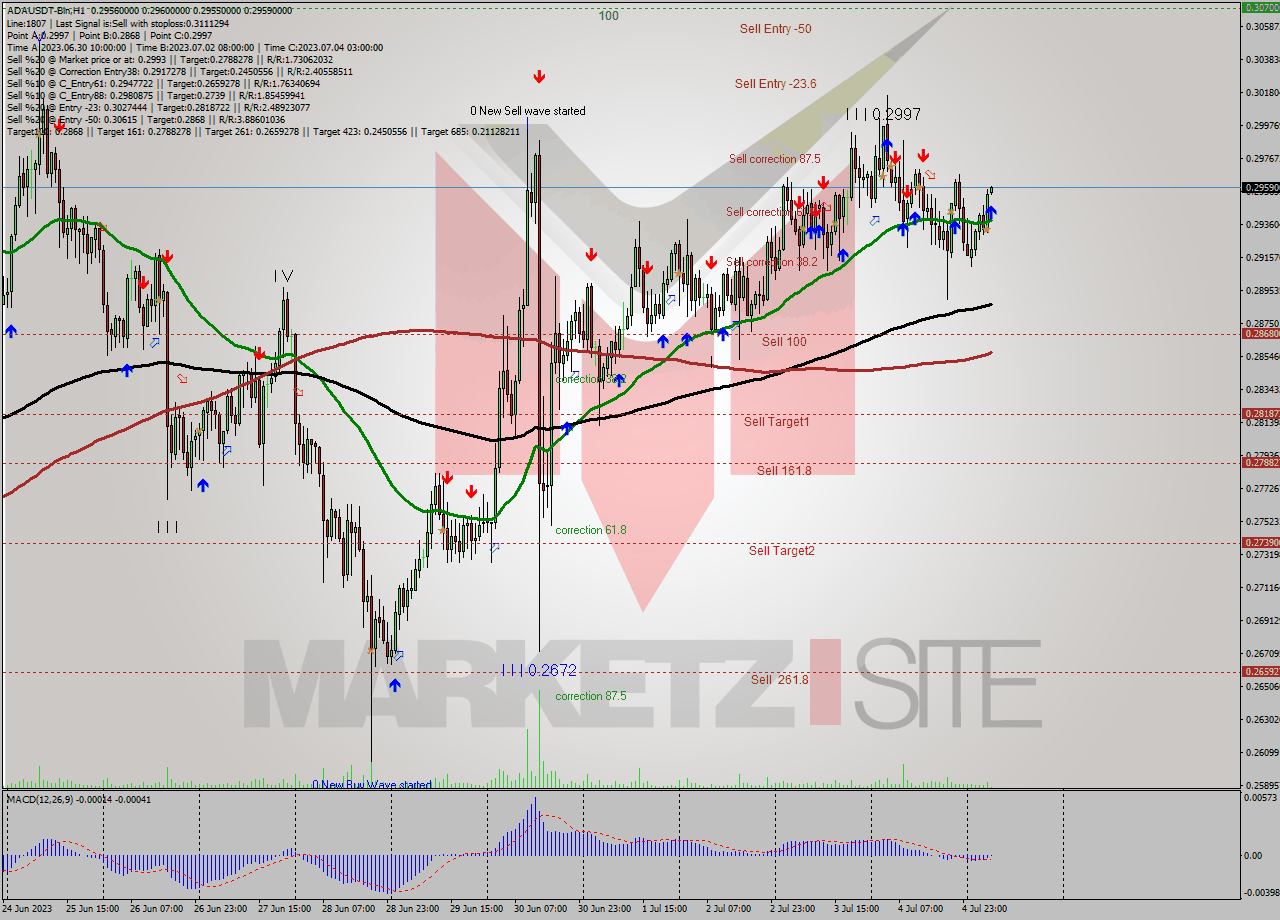Image resolution: width=1280 pixels, height=920 pixels.
Task: Select the green 'correction 61.8' label
Action: [x=591, y=530]
